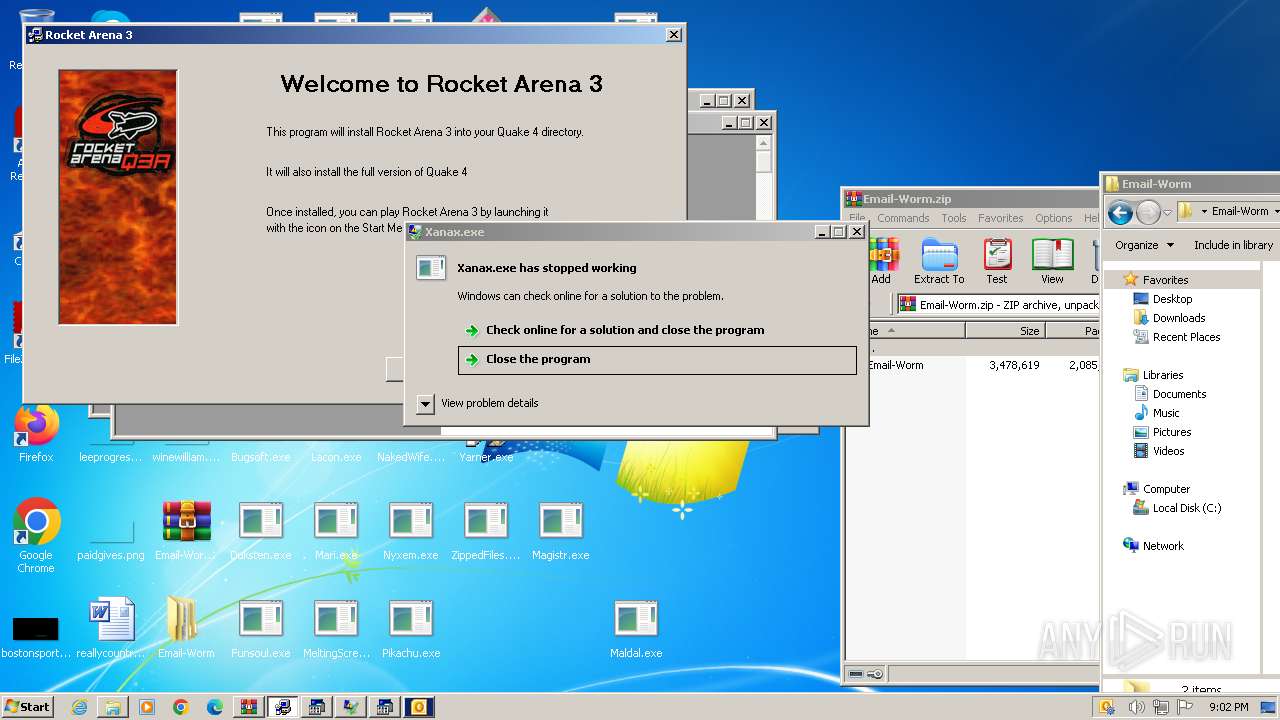Click the Test icon in WinRAR
This screenshot has height=720, width=1280.
tap(997, 262)
